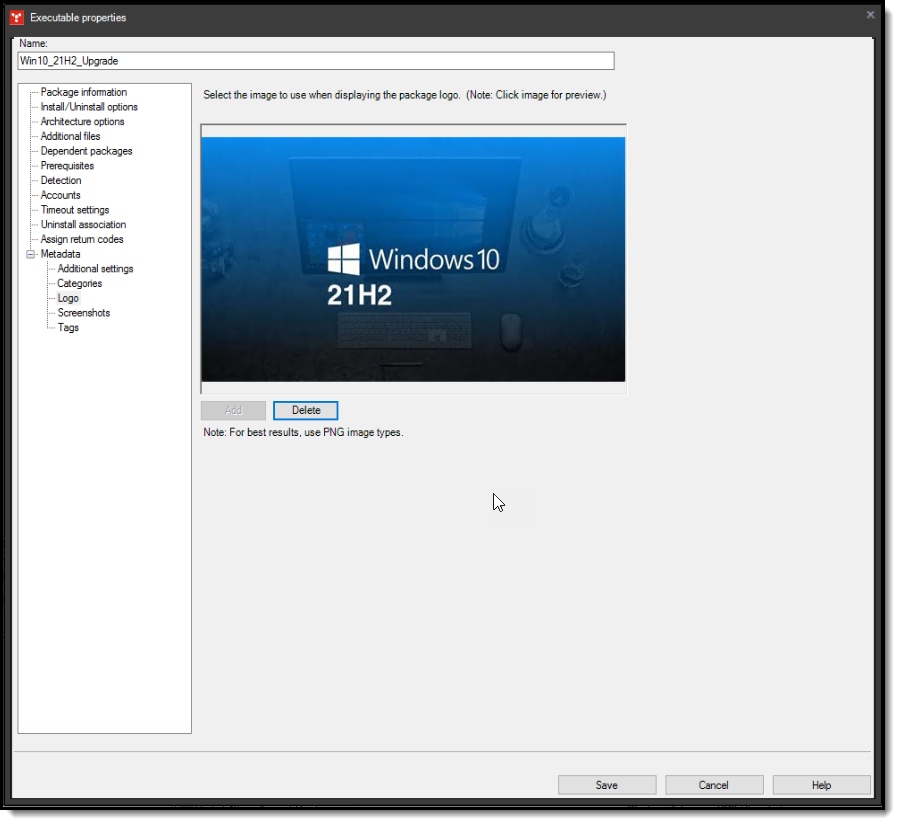This screenshot has width=900, height=825.
Task: Click the Windows 10 21H2 logo for preview
Action: 412,258
